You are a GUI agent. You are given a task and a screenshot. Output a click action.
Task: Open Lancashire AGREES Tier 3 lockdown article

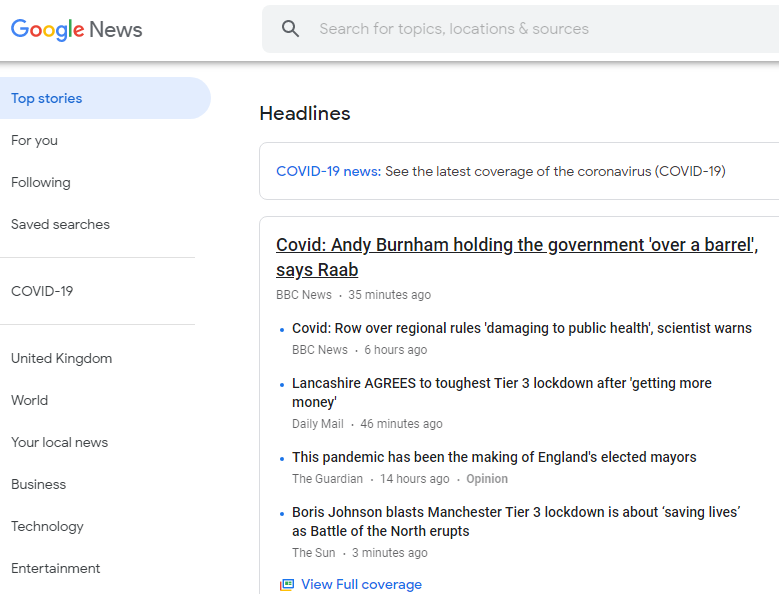click(x=502, y=392)
